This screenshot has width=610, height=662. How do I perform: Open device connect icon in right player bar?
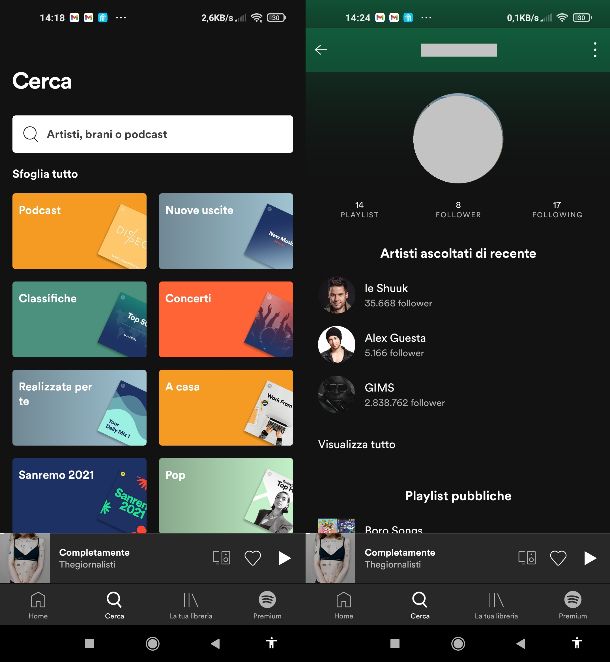pyautogui.click(x=527, y=558)
